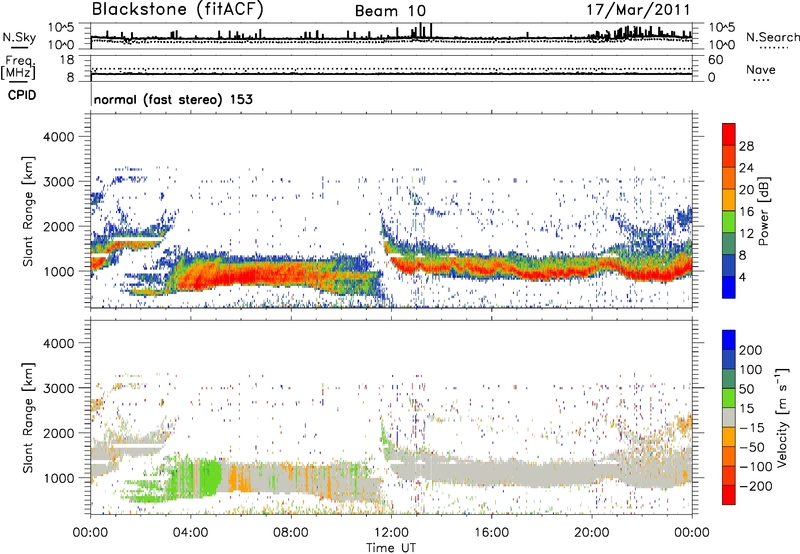Click the 'Nave' legend label

pos(761,69)
